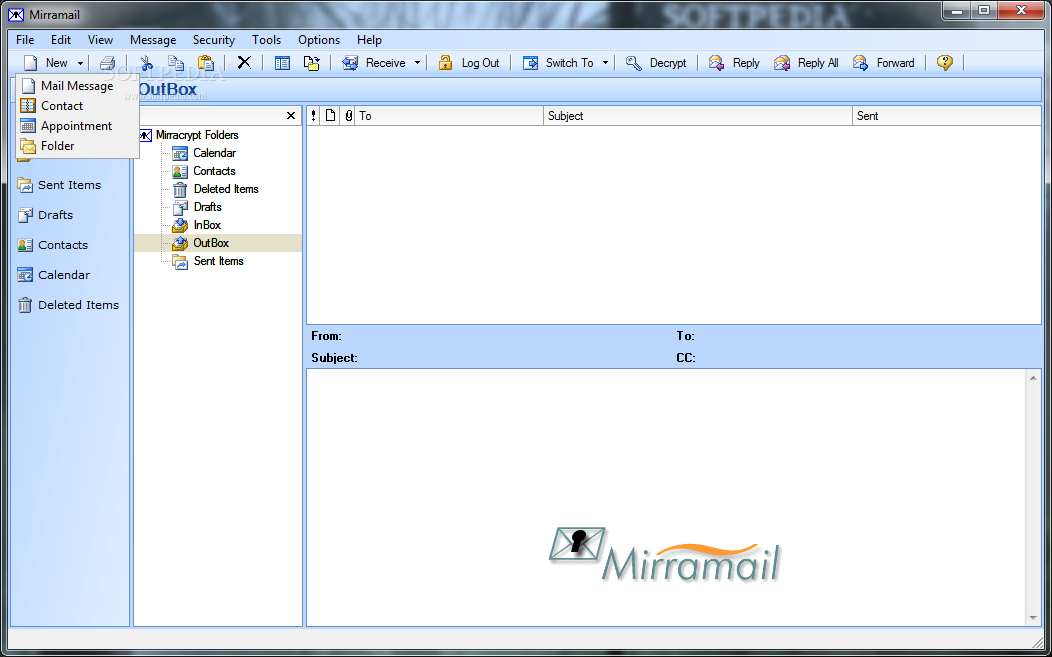
Task: Click inside the message preview area
Action: pos(666,497)
